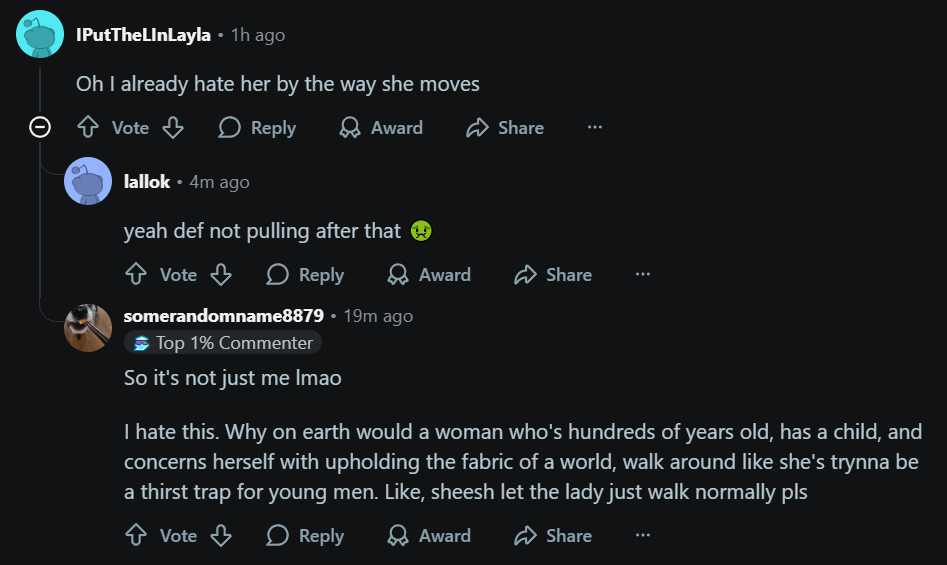Viewport: 947px width, 565px height.
Task: Reply to lallok's comment
Action: coord(305,275)
